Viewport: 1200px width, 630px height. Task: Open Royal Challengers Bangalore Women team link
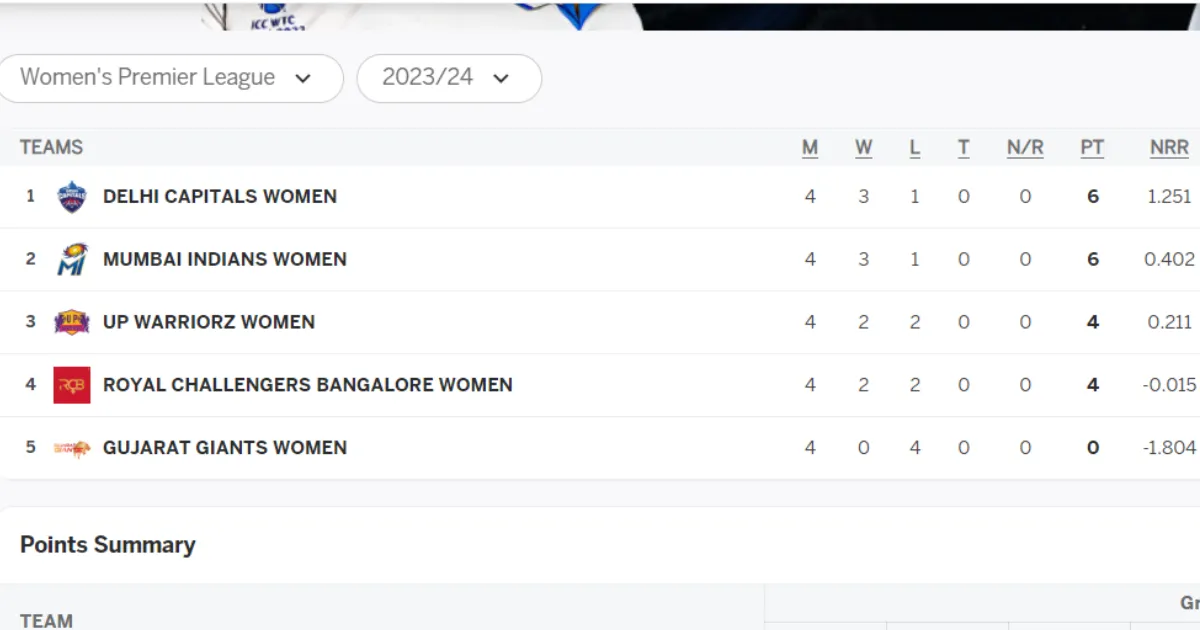coord(308,385)
